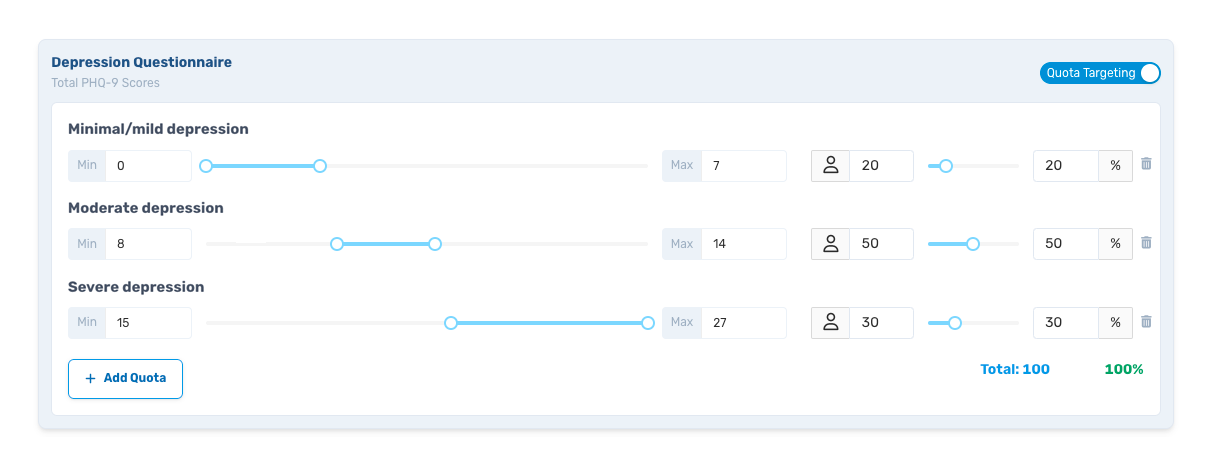Click Minimal/mild quota percentage slider handle

pyautogui.click(x=946, y=166)
